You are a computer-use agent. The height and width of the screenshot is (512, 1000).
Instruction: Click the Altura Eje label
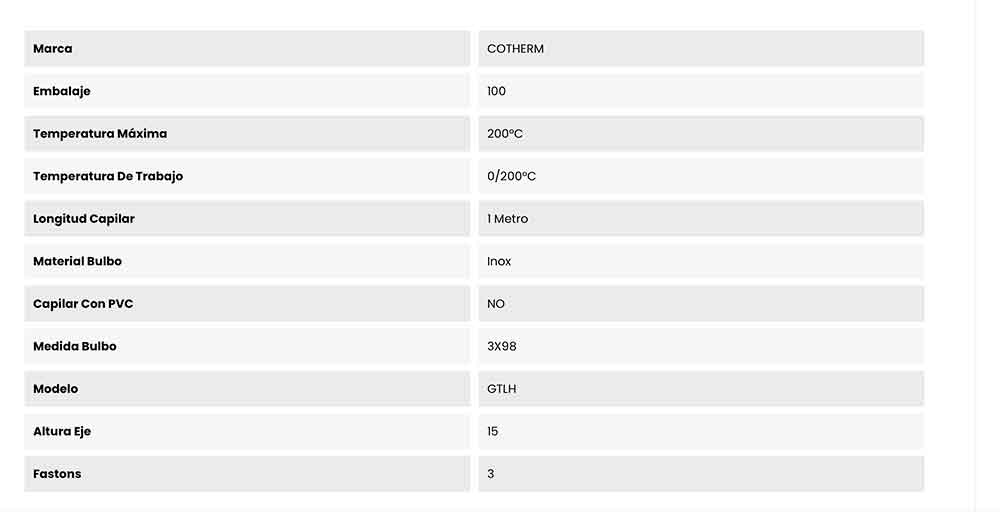(x=62, y=431)
